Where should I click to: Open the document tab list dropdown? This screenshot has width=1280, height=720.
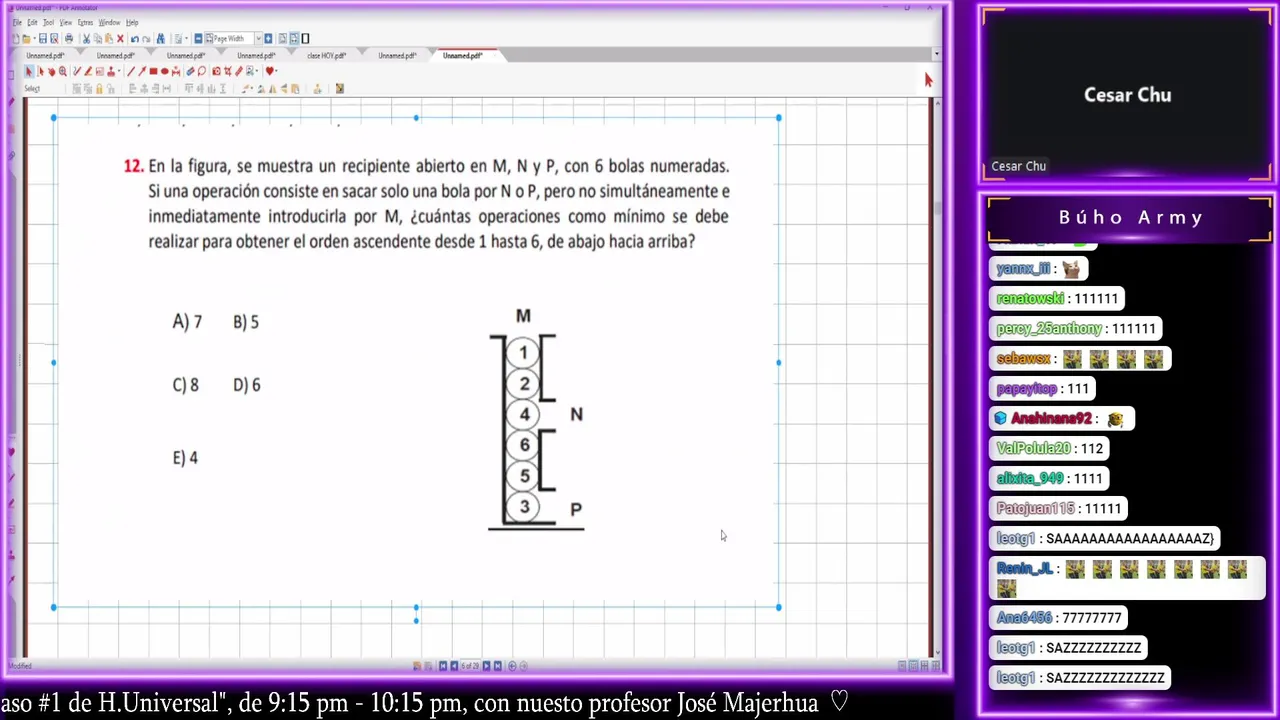[936, 55]
